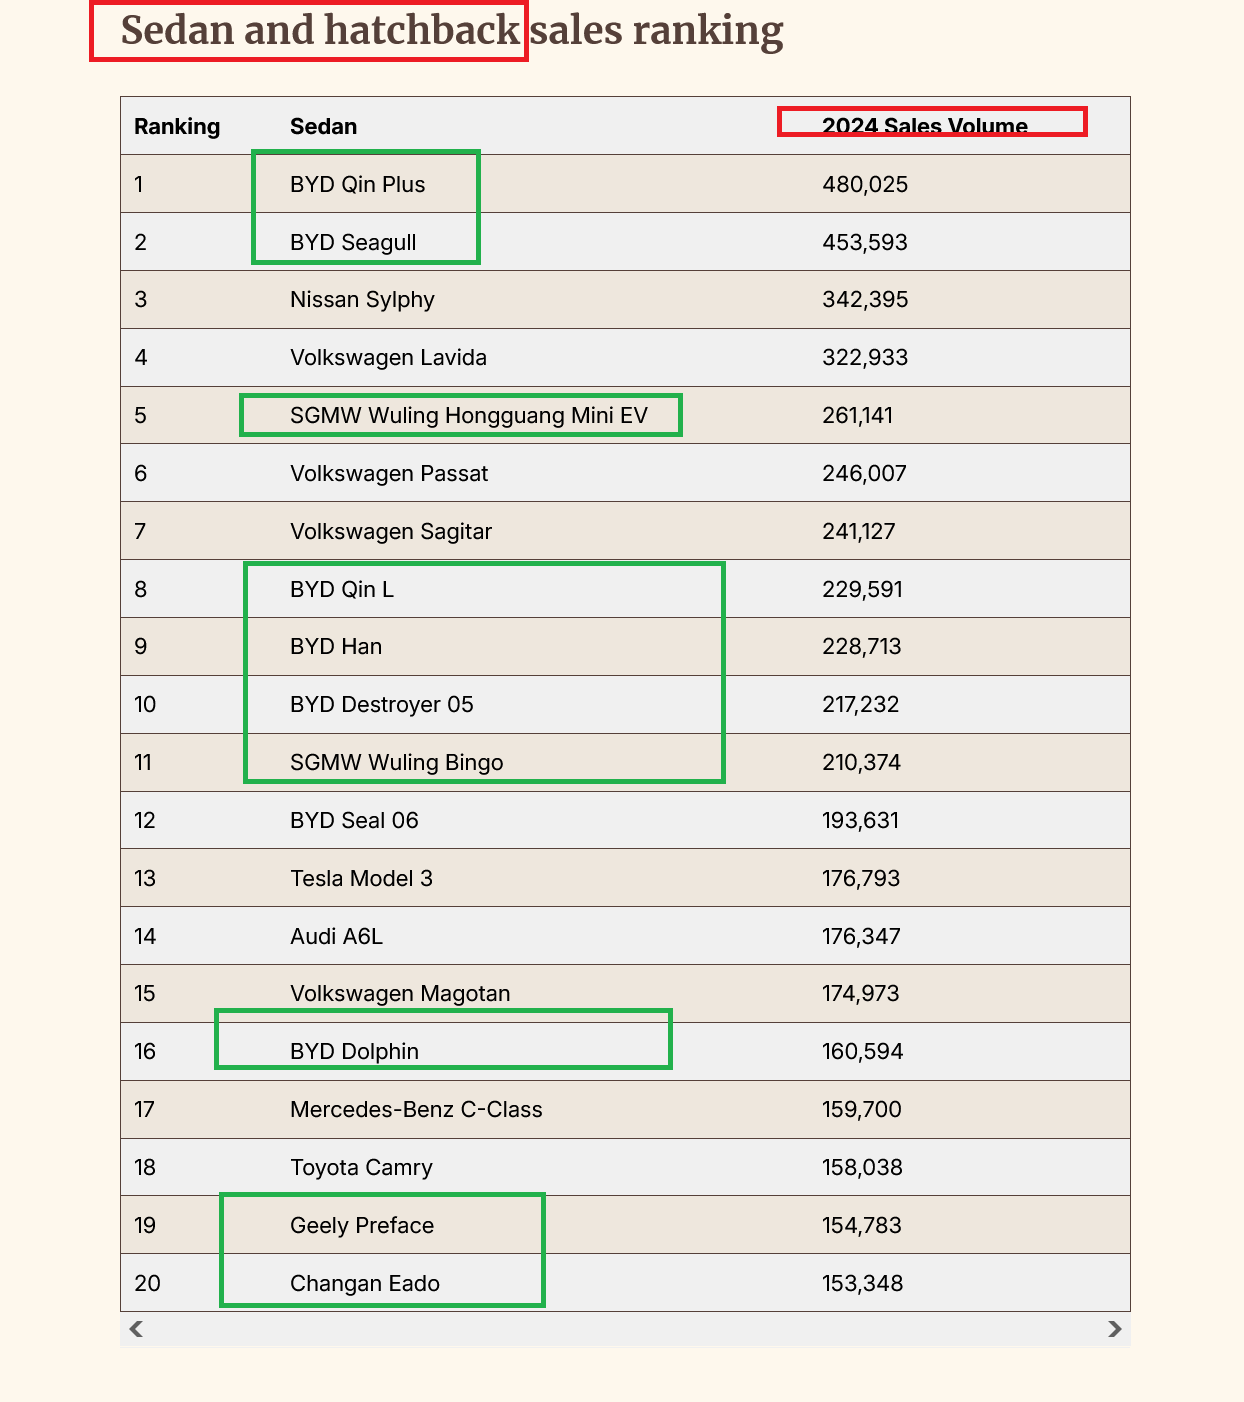Click the sales value 217,232
1244x1402 pixels.
point(861,705)
